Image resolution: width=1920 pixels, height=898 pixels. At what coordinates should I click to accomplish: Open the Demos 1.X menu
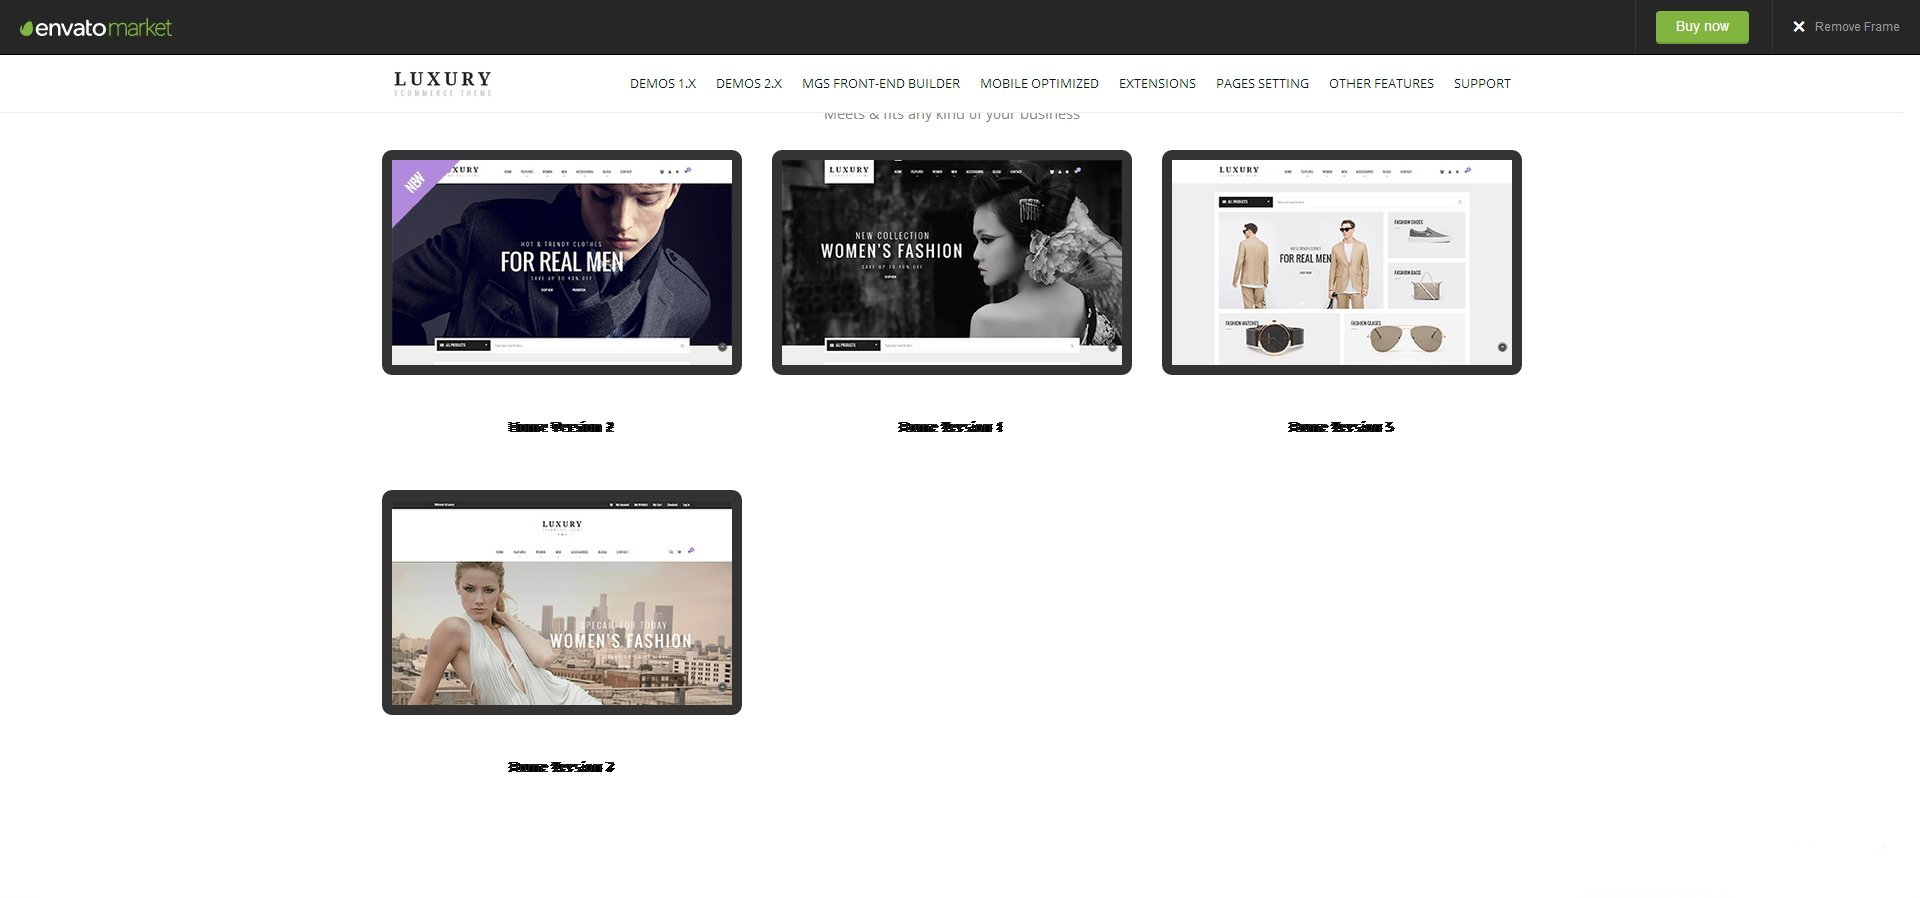pos(663,84)
